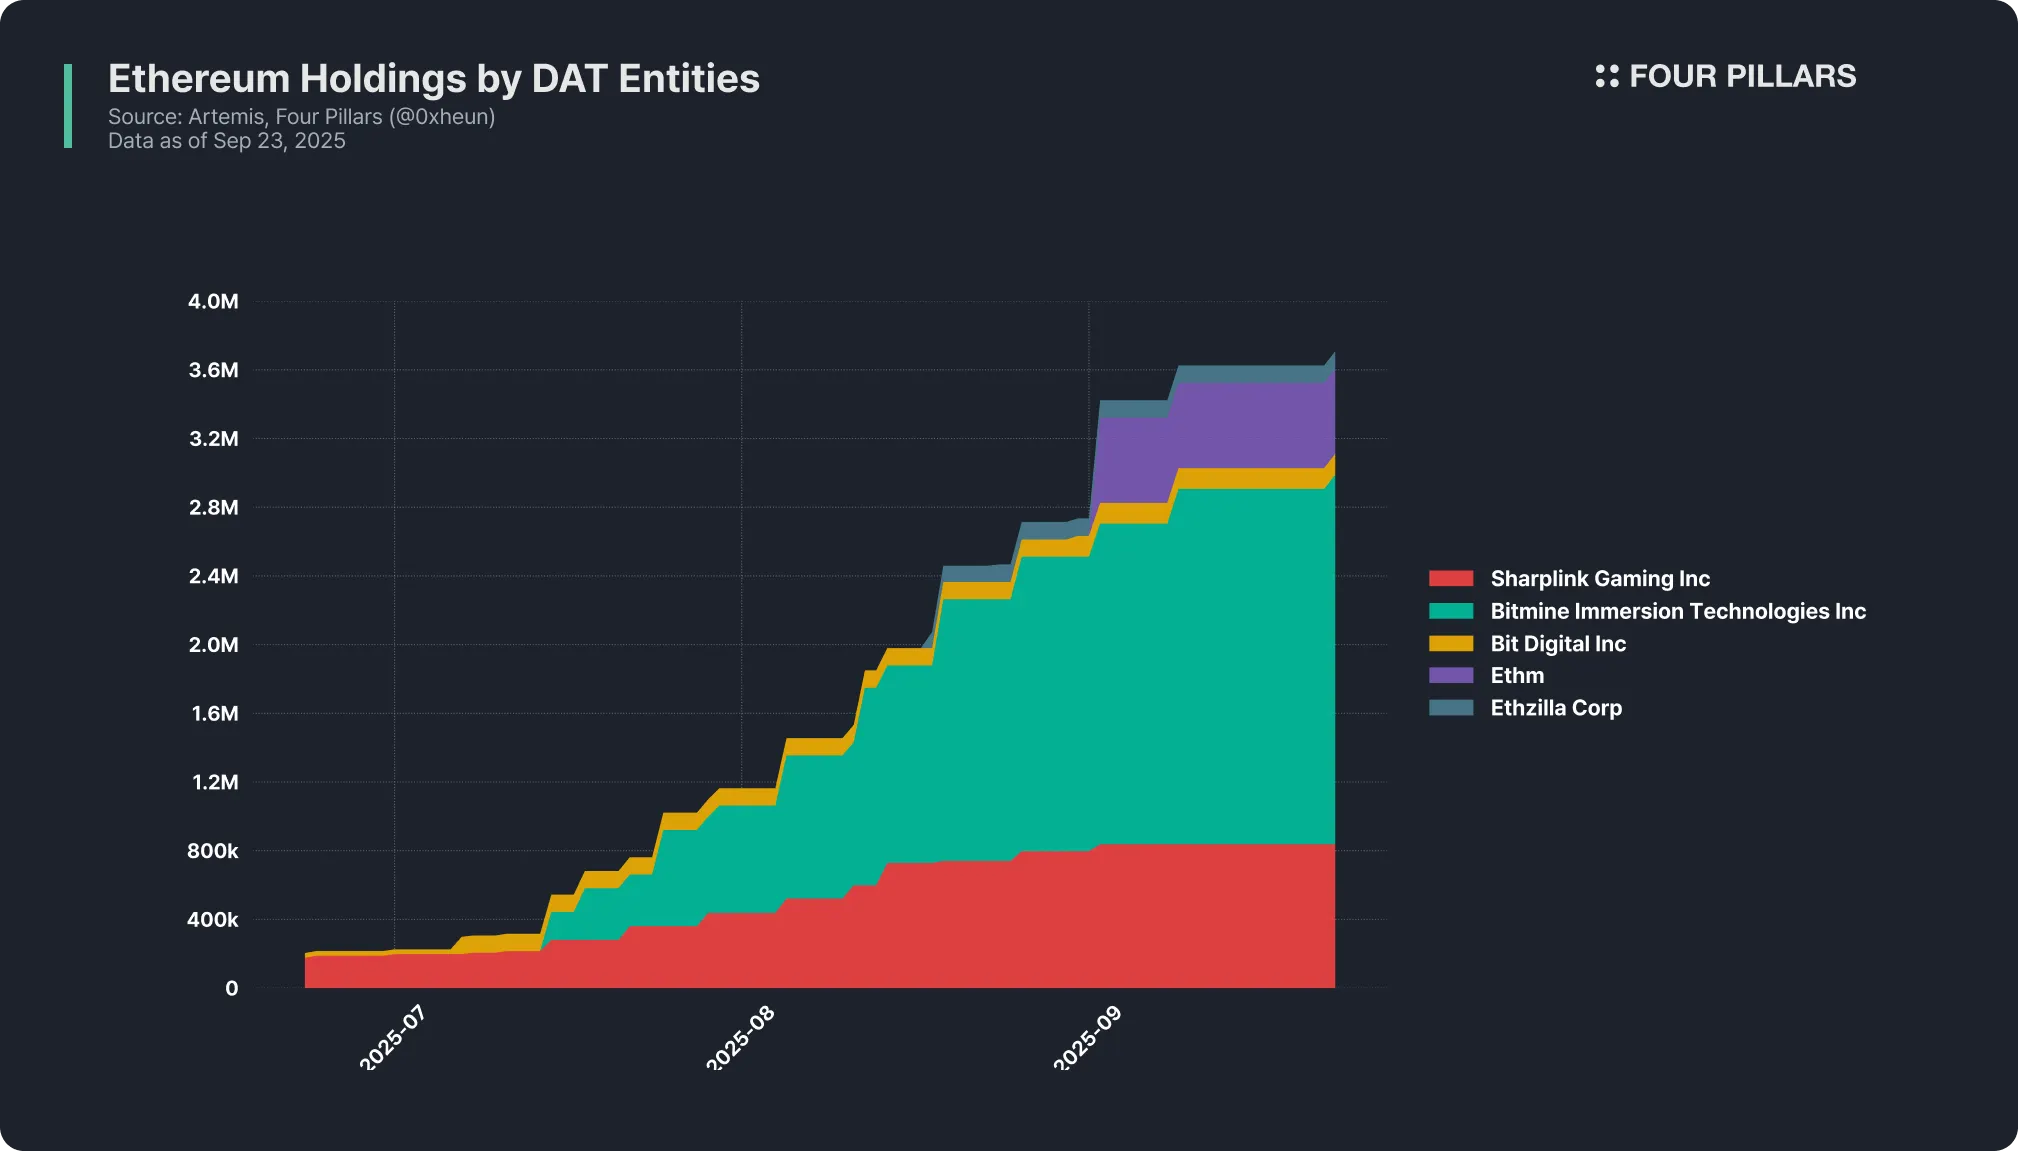
Task: Select the 2025-08 x-axis label
Action: [x=740, y=1038]
